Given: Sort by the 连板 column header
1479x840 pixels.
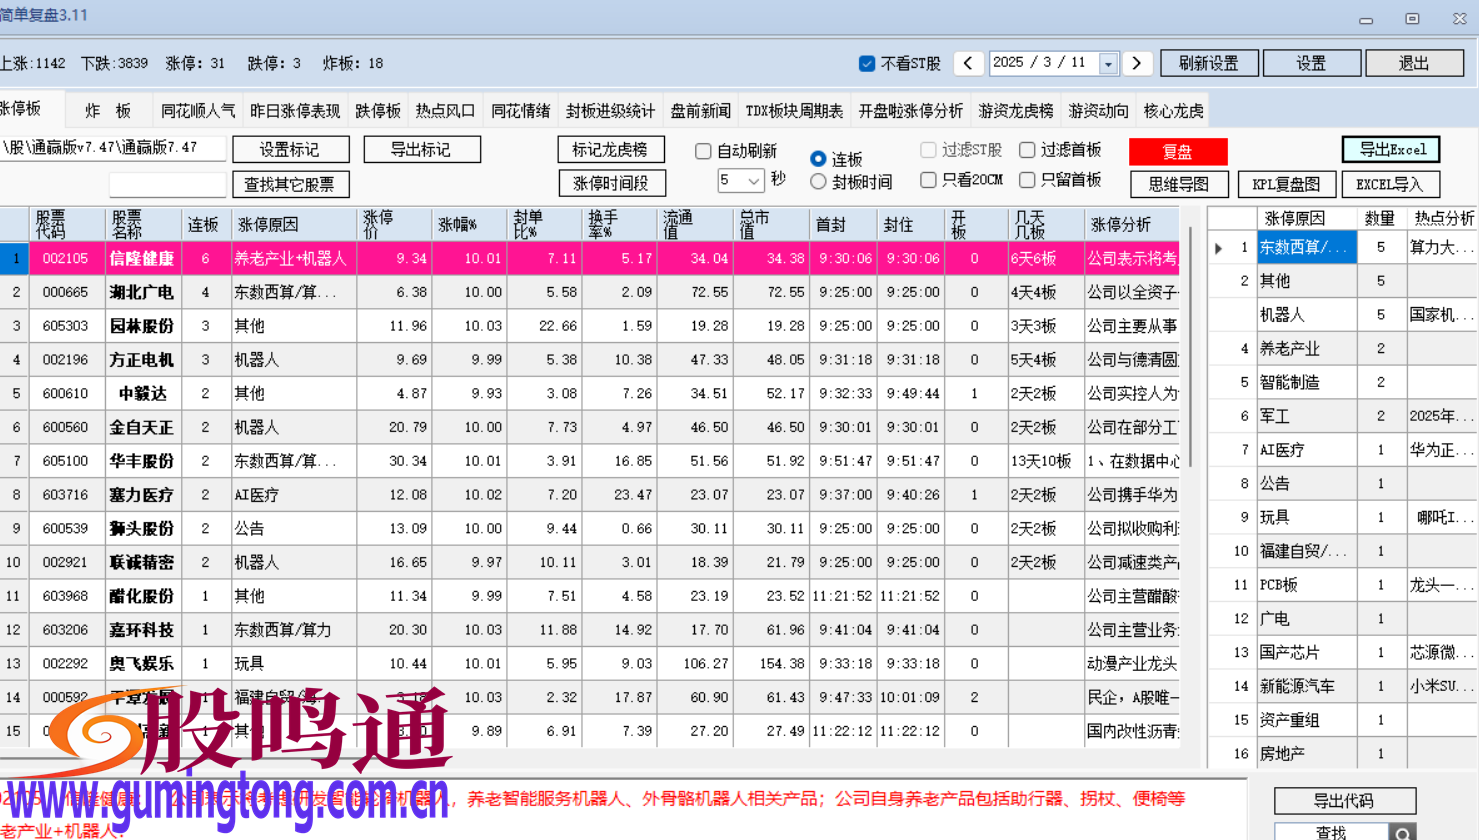Looking at the screenshot, I should [x=204, y=224].
